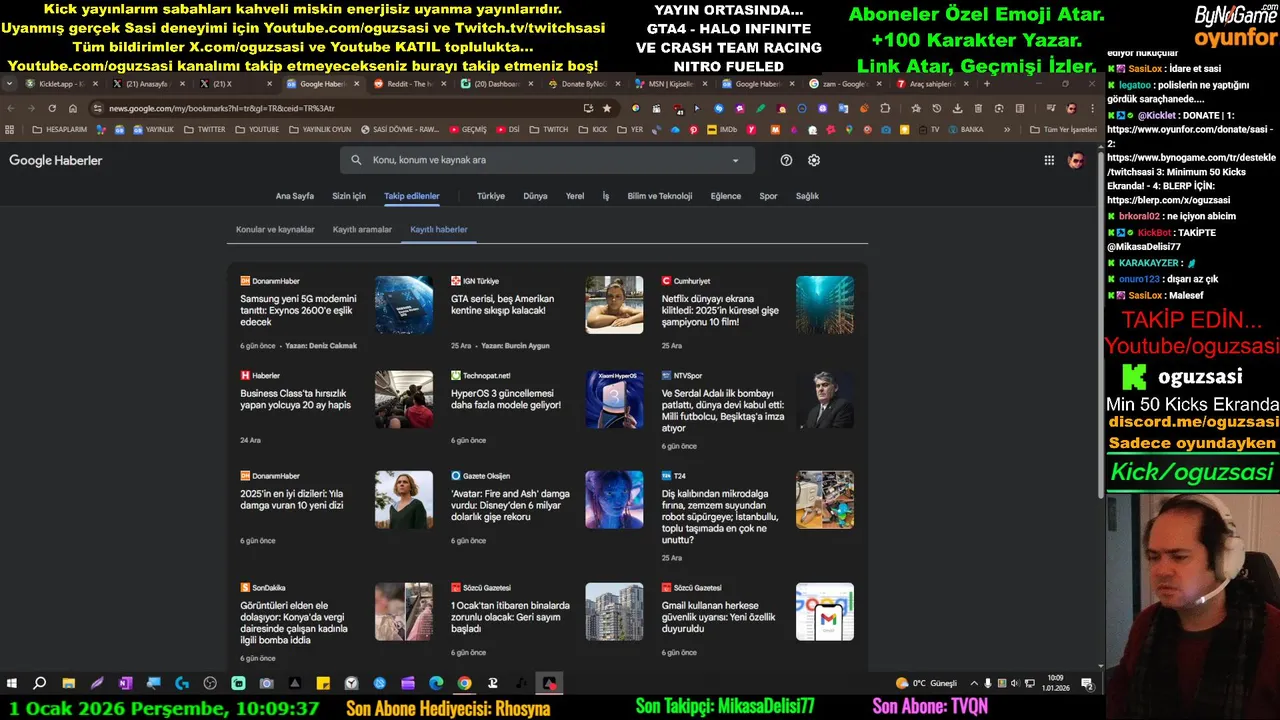Open the HyperOS 3 güncellemesi article
The image size is (1280, 720).
click(506, 399)
